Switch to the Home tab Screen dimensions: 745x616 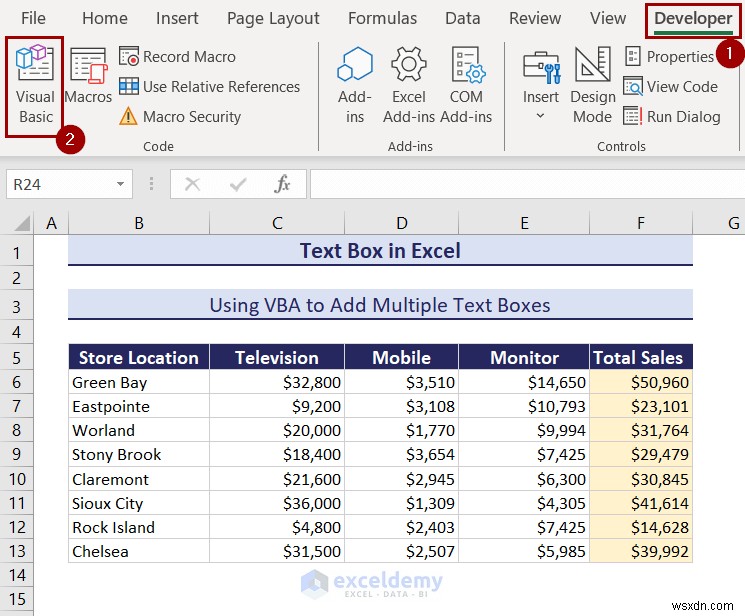click(x=105, y=19)
